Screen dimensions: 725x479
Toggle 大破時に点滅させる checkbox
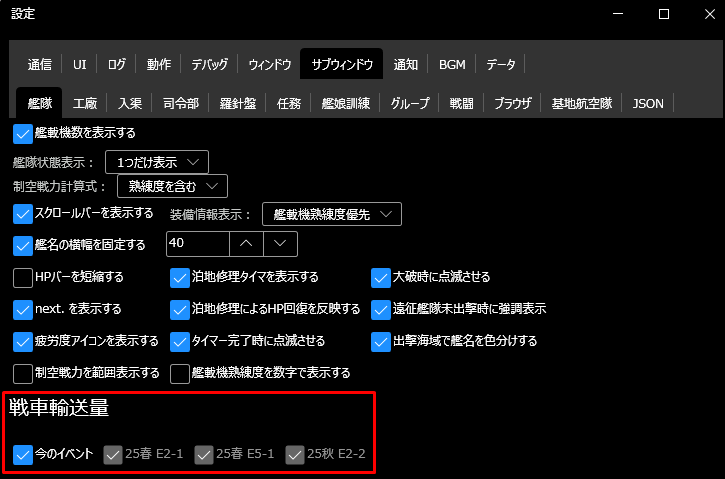click(381, 278)
